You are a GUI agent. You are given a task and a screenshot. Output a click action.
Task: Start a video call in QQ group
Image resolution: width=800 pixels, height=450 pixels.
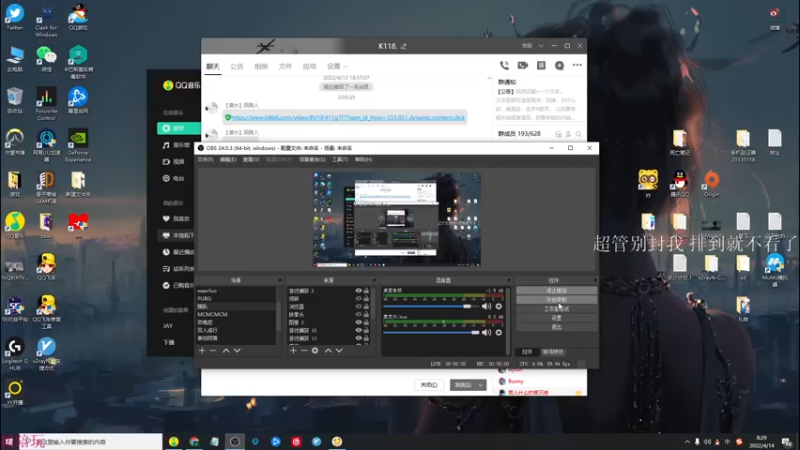[x=522, y=65]
